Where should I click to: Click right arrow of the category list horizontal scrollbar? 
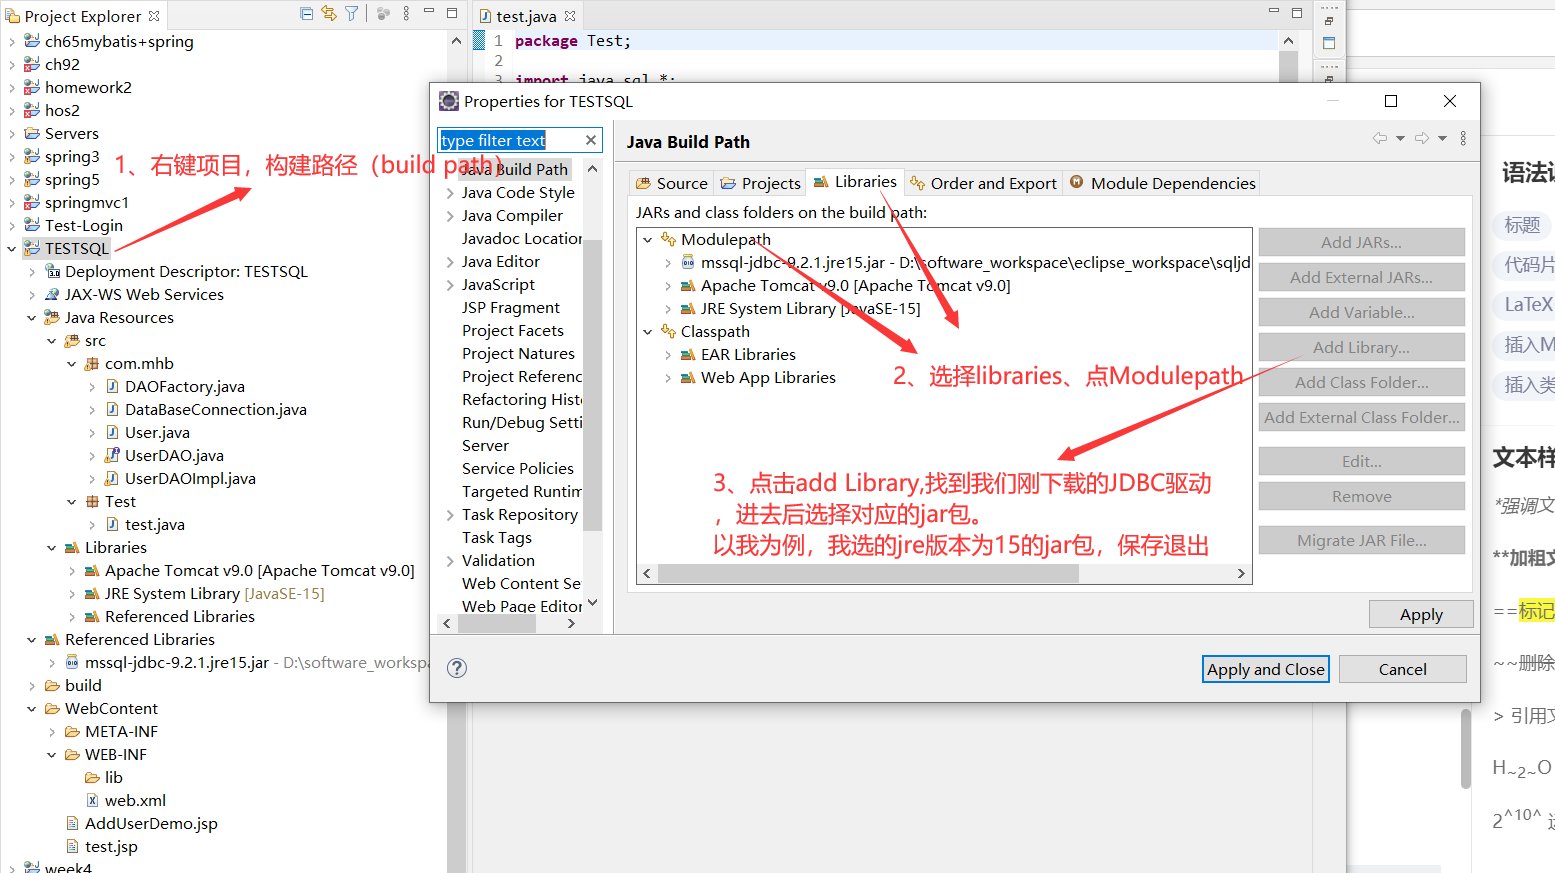tap(571, 623)
